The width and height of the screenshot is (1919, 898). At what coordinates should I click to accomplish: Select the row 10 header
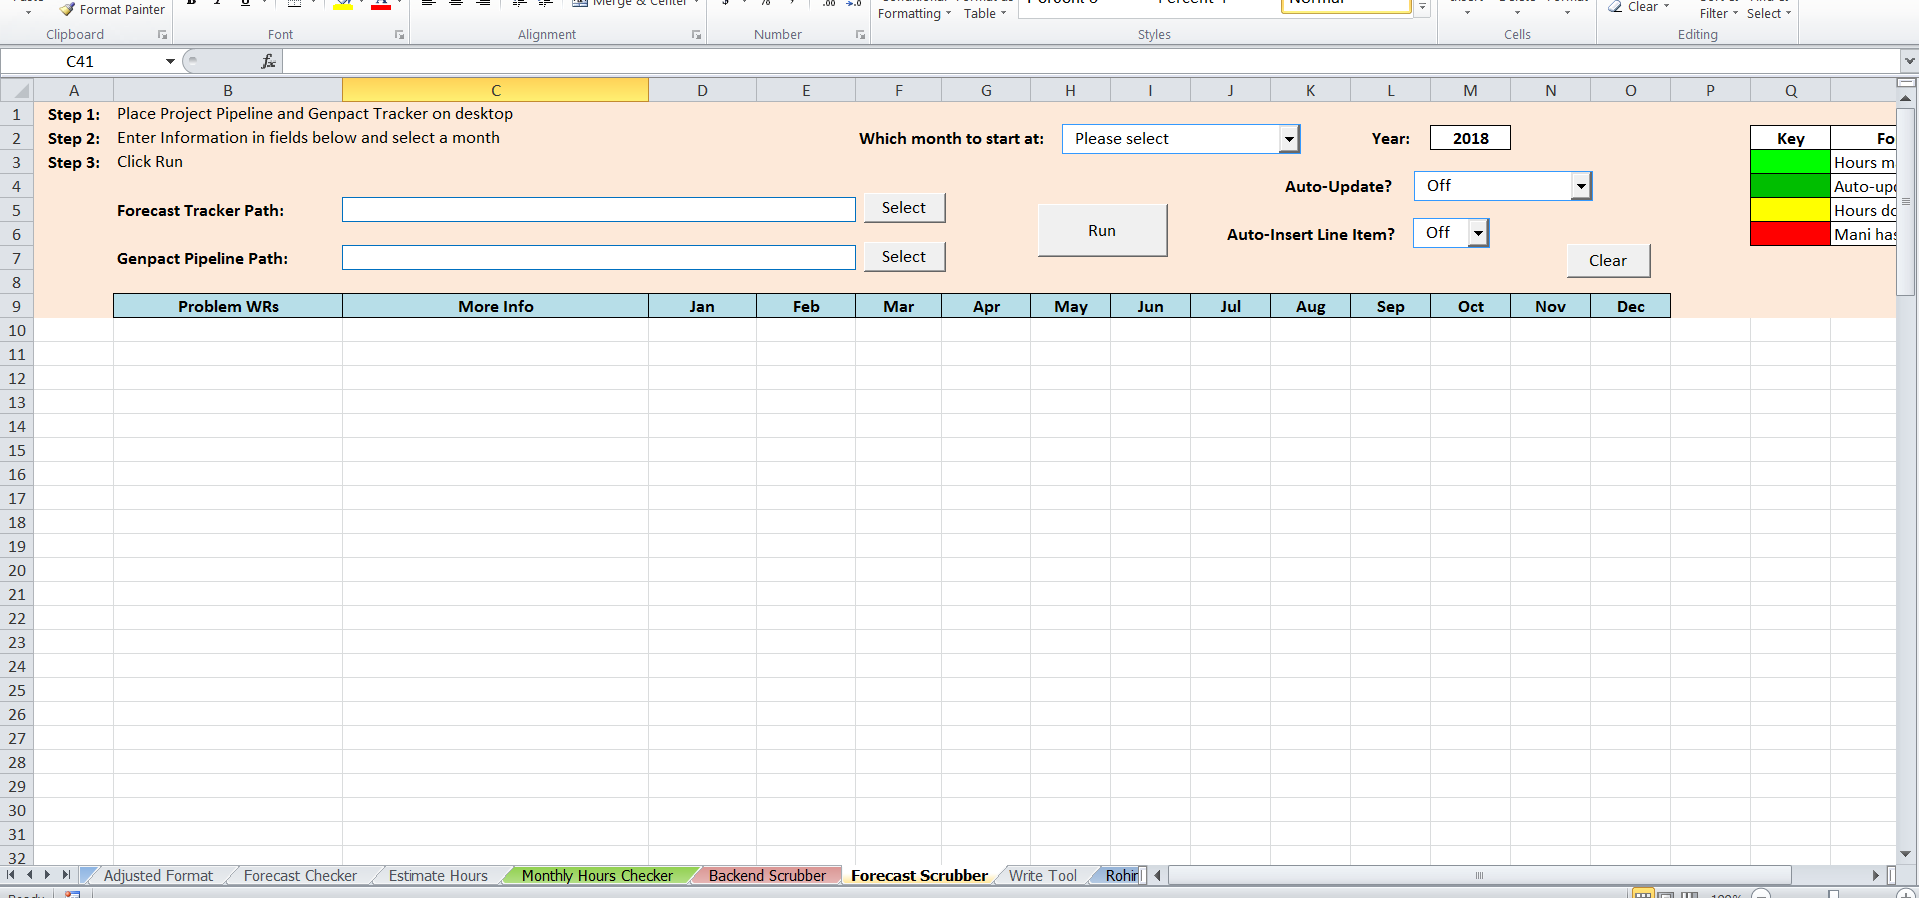pyautogui.click(x=17, y=330)
